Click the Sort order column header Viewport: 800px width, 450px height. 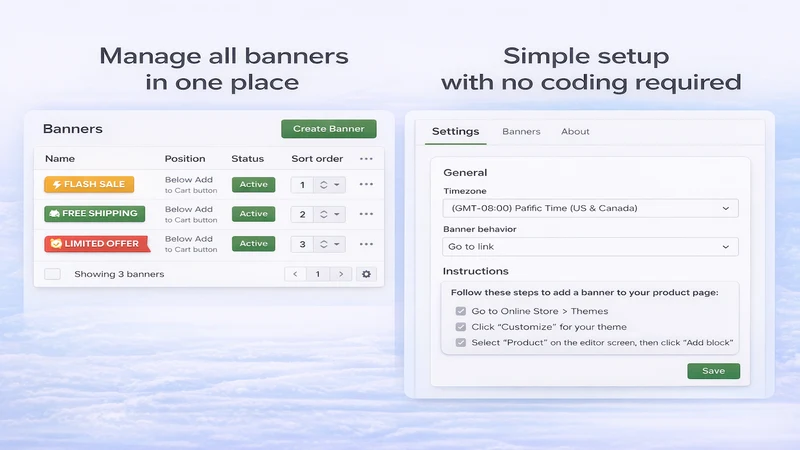317,159
